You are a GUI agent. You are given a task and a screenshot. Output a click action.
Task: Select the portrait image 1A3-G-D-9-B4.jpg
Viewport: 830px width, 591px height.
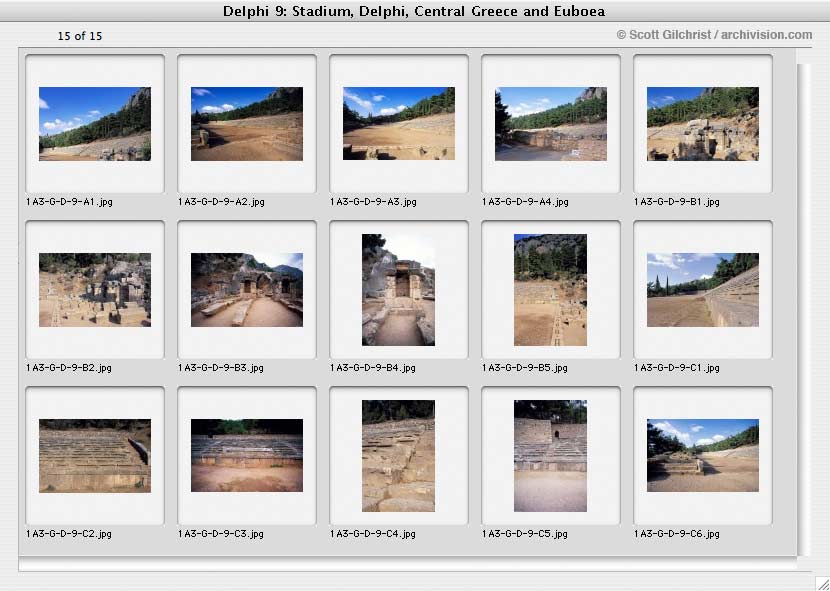tap(399, 290)
